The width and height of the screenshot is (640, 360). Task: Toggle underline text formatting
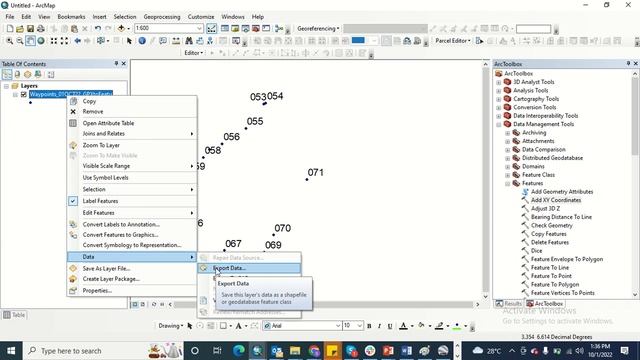(390, 326)
